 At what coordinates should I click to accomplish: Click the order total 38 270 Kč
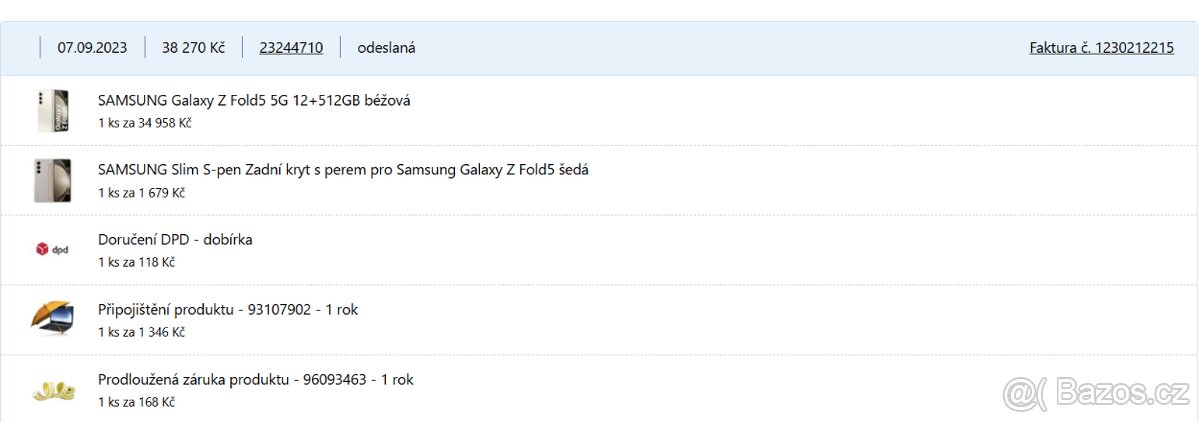click(x=193, y=47)
